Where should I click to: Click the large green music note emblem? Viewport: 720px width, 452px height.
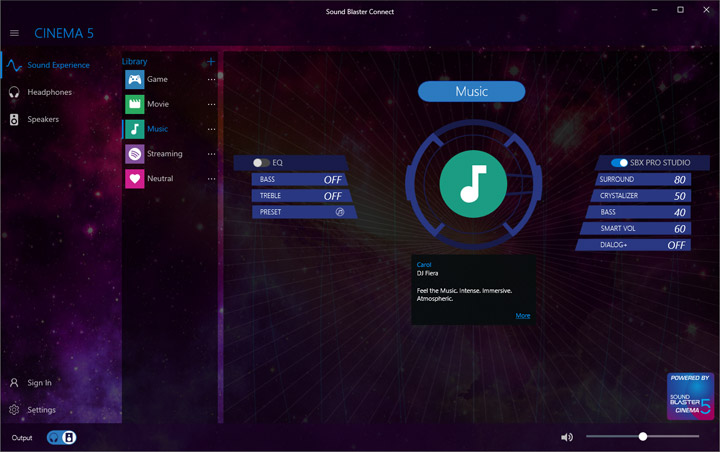click(x=473, y=184)
